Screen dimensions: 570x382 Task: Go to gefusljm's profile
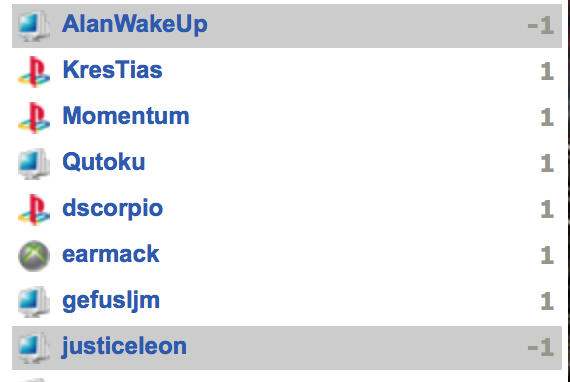coord(111,302)
